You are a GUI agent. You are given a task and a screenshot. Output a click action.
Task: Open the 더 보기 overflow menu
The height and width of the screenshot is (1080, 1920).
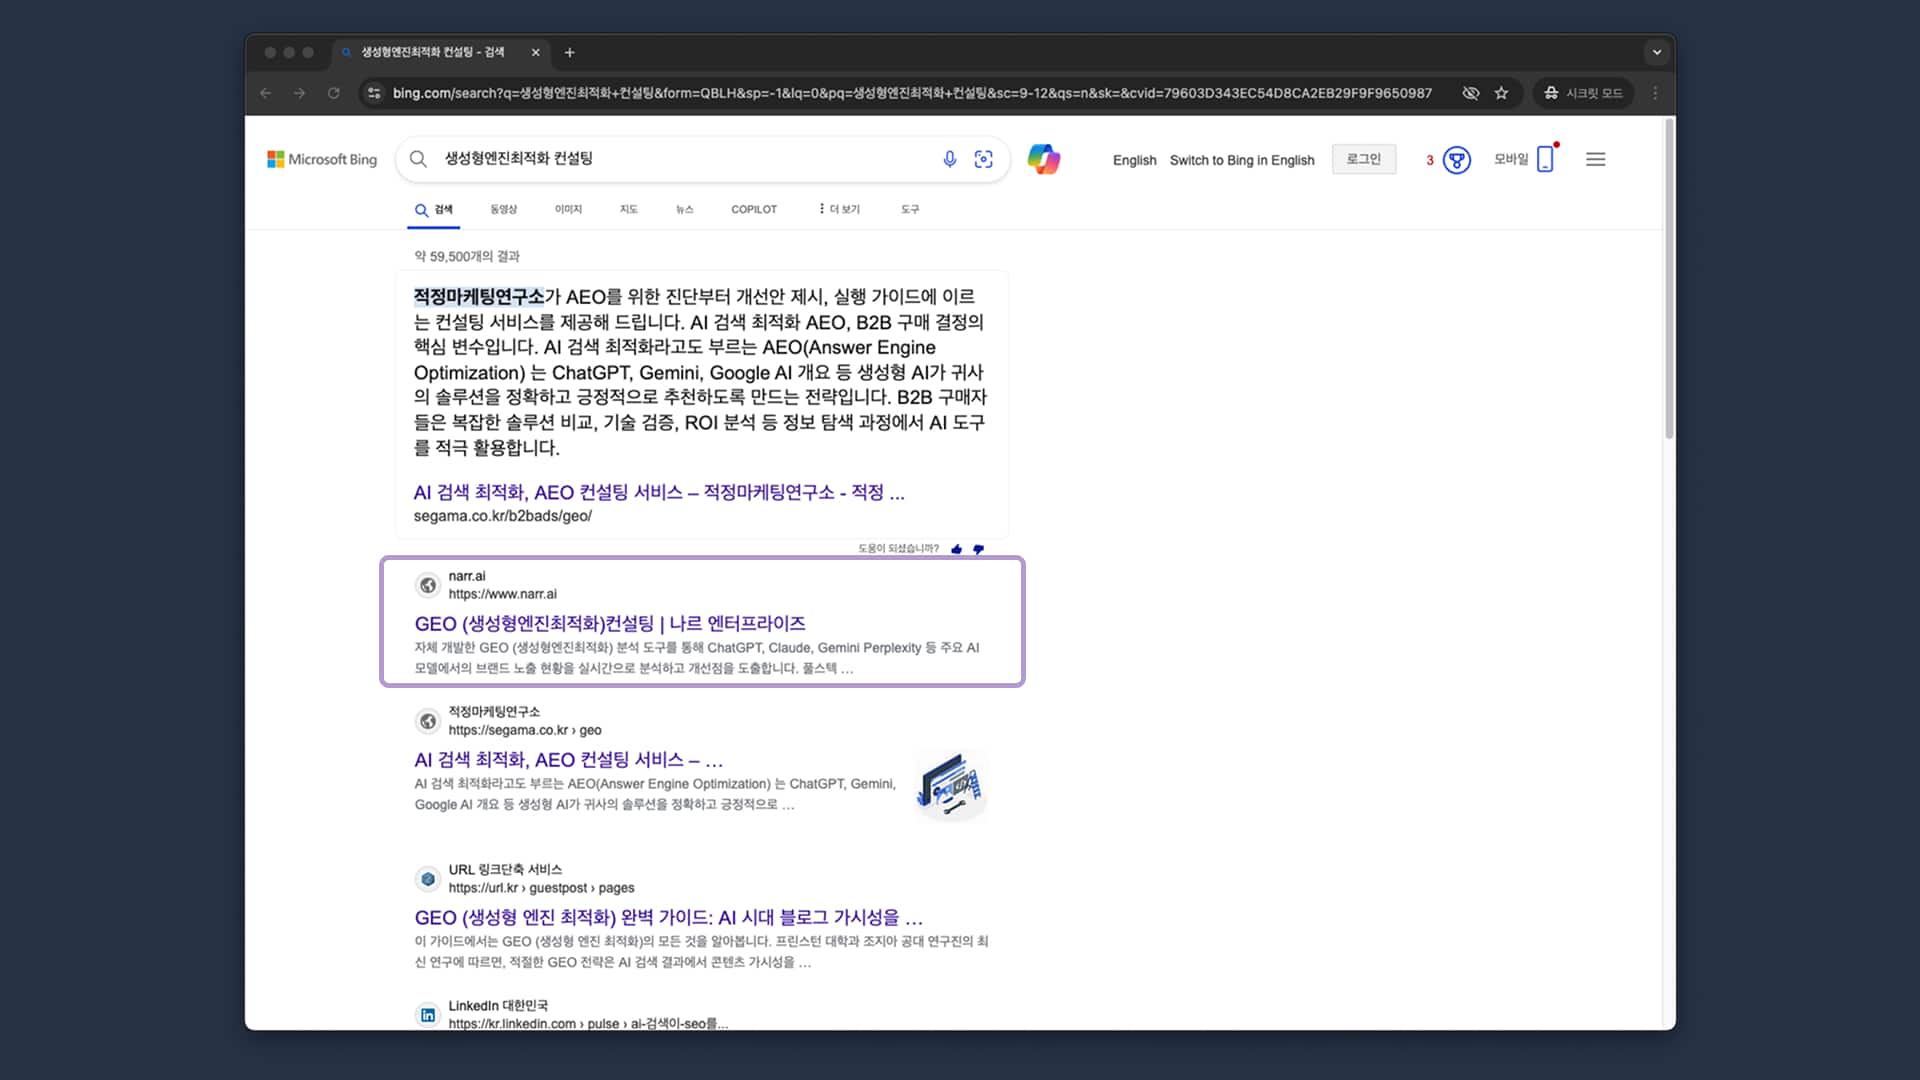[838, 209]
